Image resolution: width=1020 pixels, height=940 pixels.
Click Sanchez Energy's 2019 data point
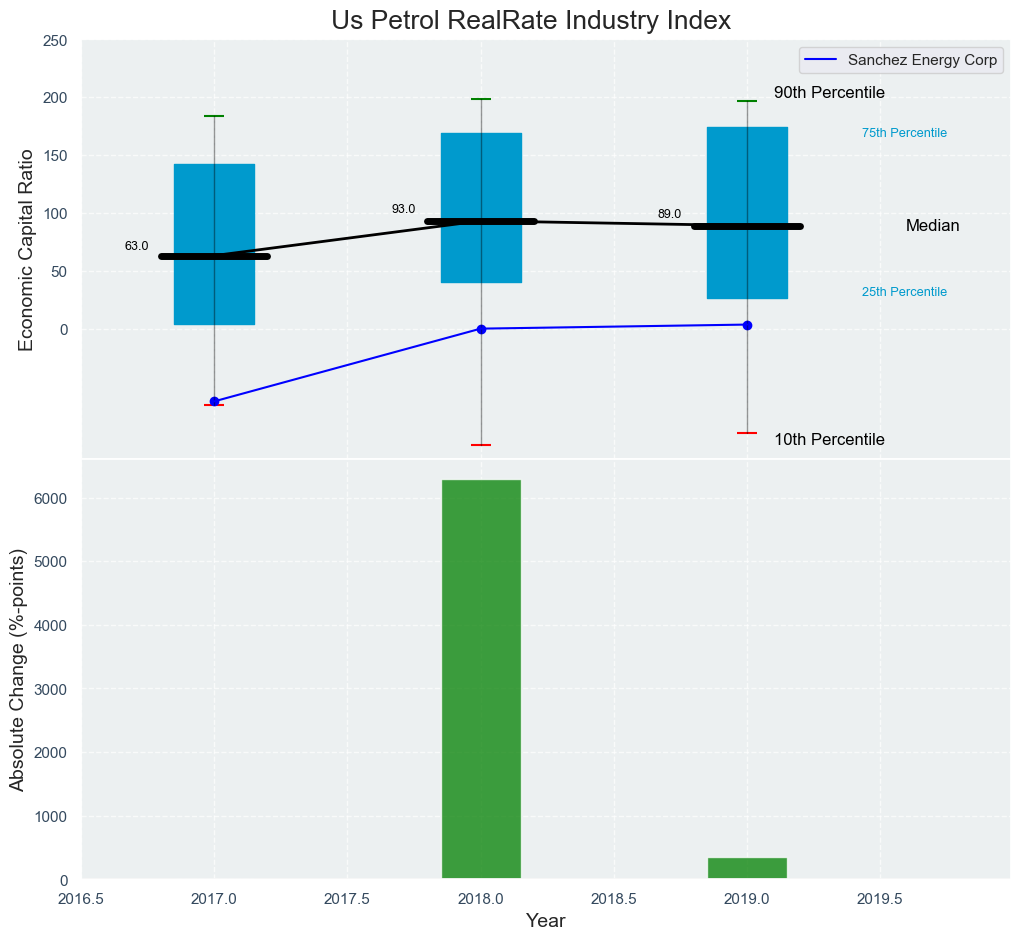tap(747, 325)
